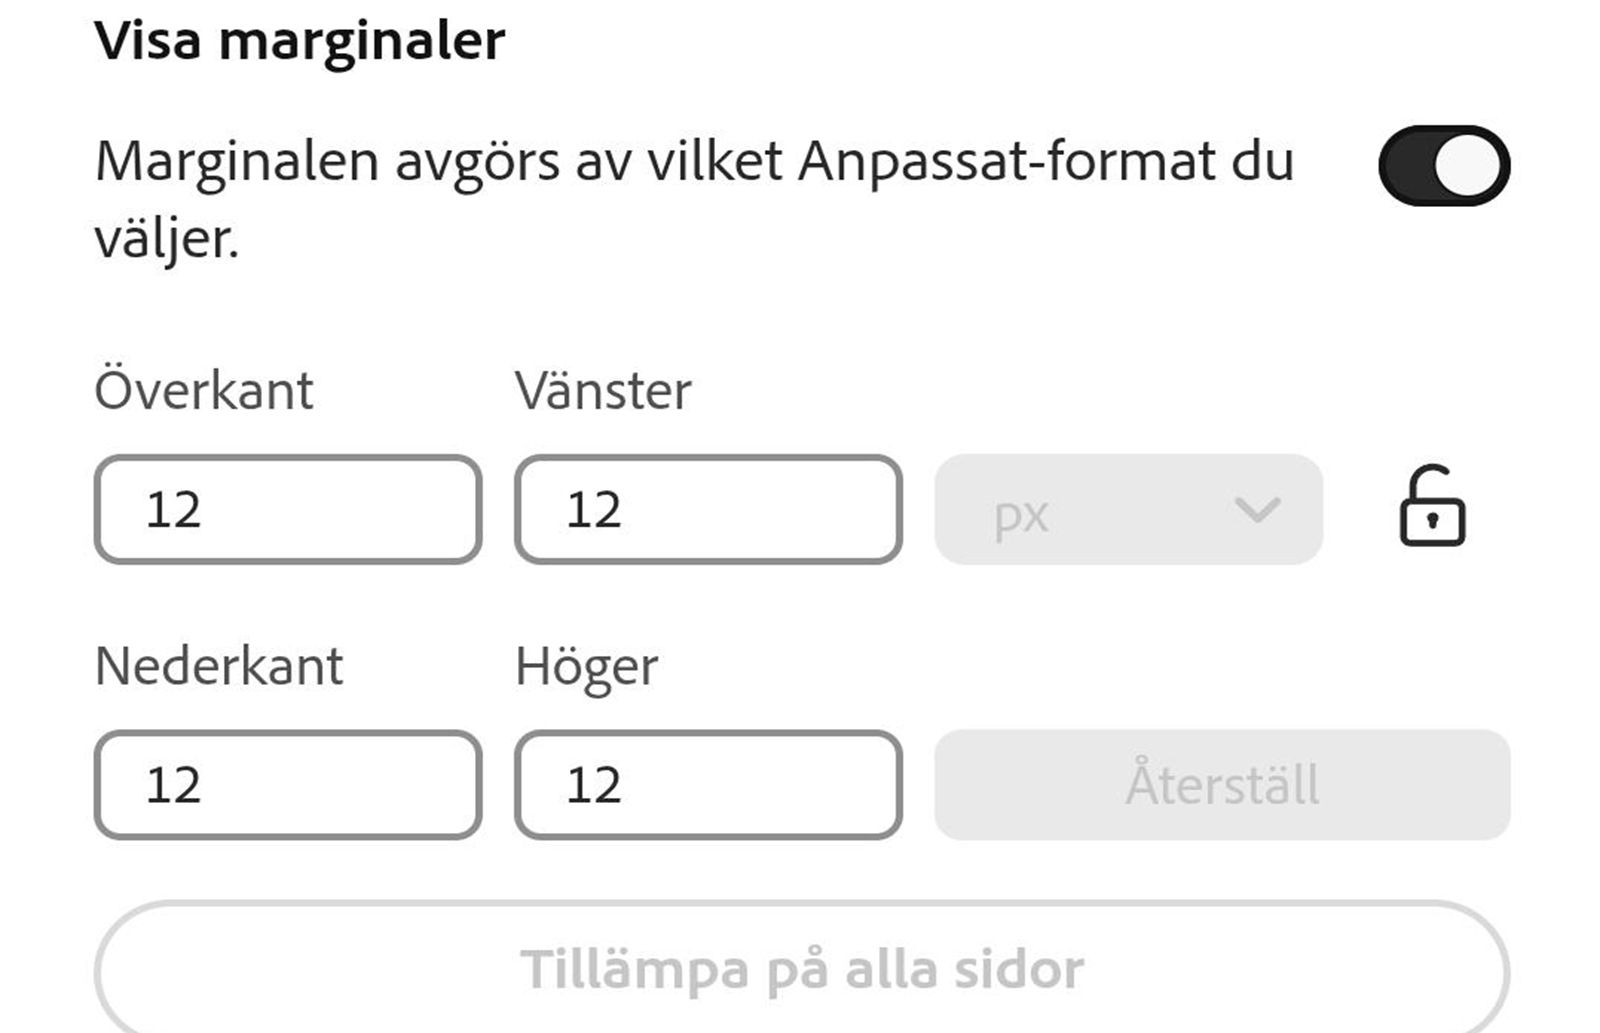Select the Överkant label text
The width and height of the screenshot is (1600, 1033).
tap(203, 389)
